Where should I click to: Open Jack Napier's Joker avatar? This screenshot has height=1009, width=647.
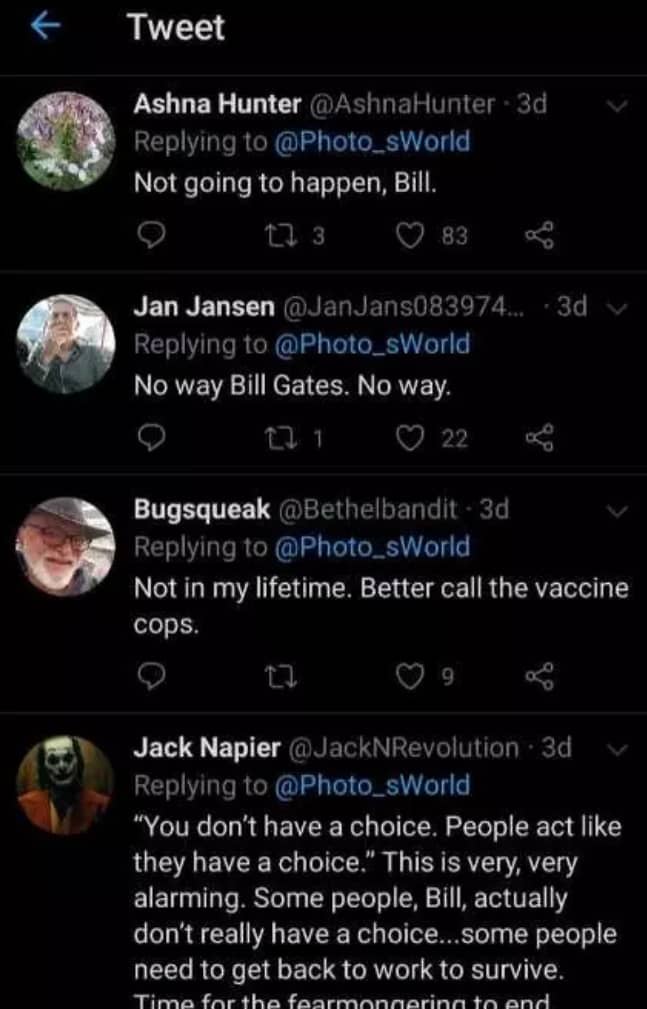click(66, 784)
